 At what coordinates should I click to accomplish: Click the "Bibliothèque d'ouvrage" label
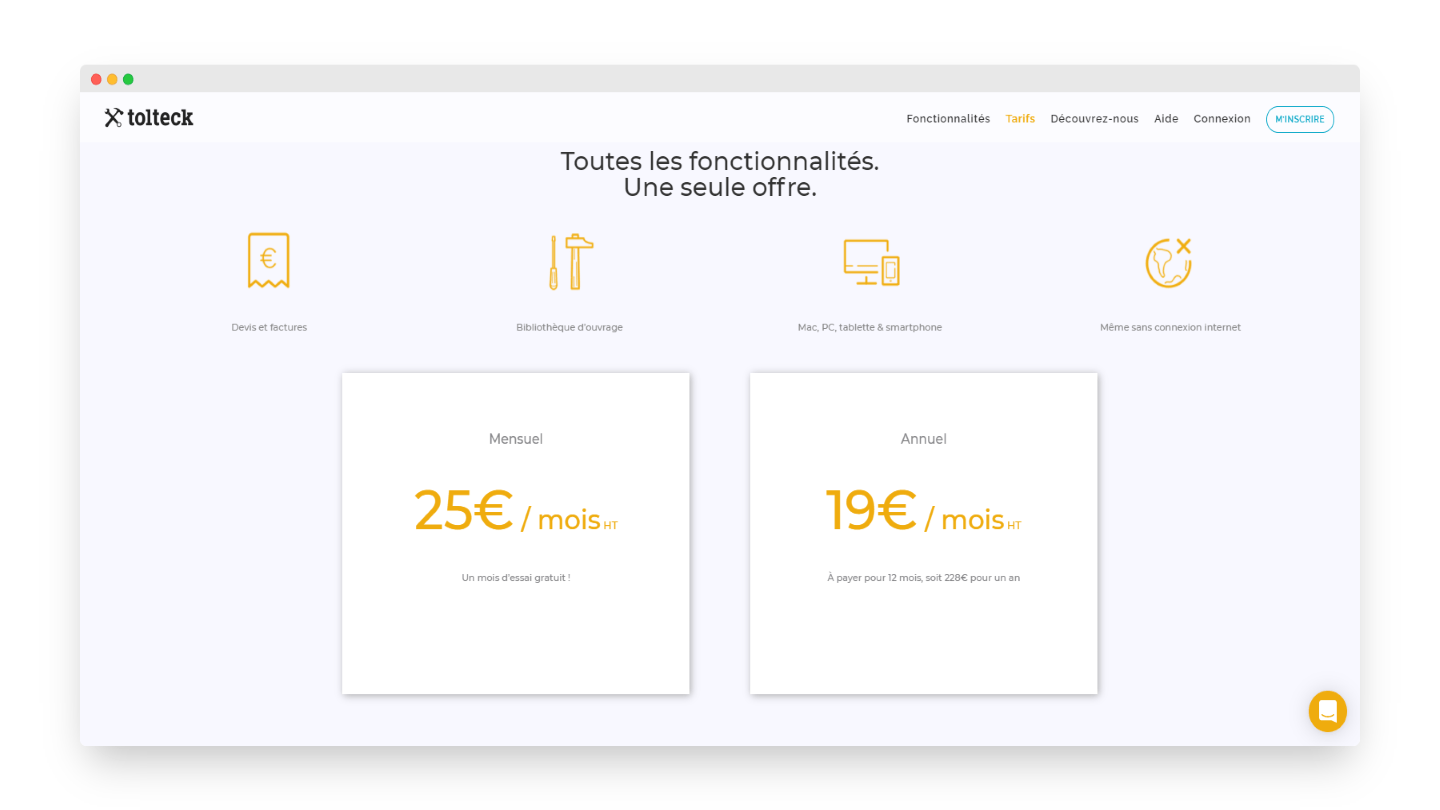tap(569, 327)
